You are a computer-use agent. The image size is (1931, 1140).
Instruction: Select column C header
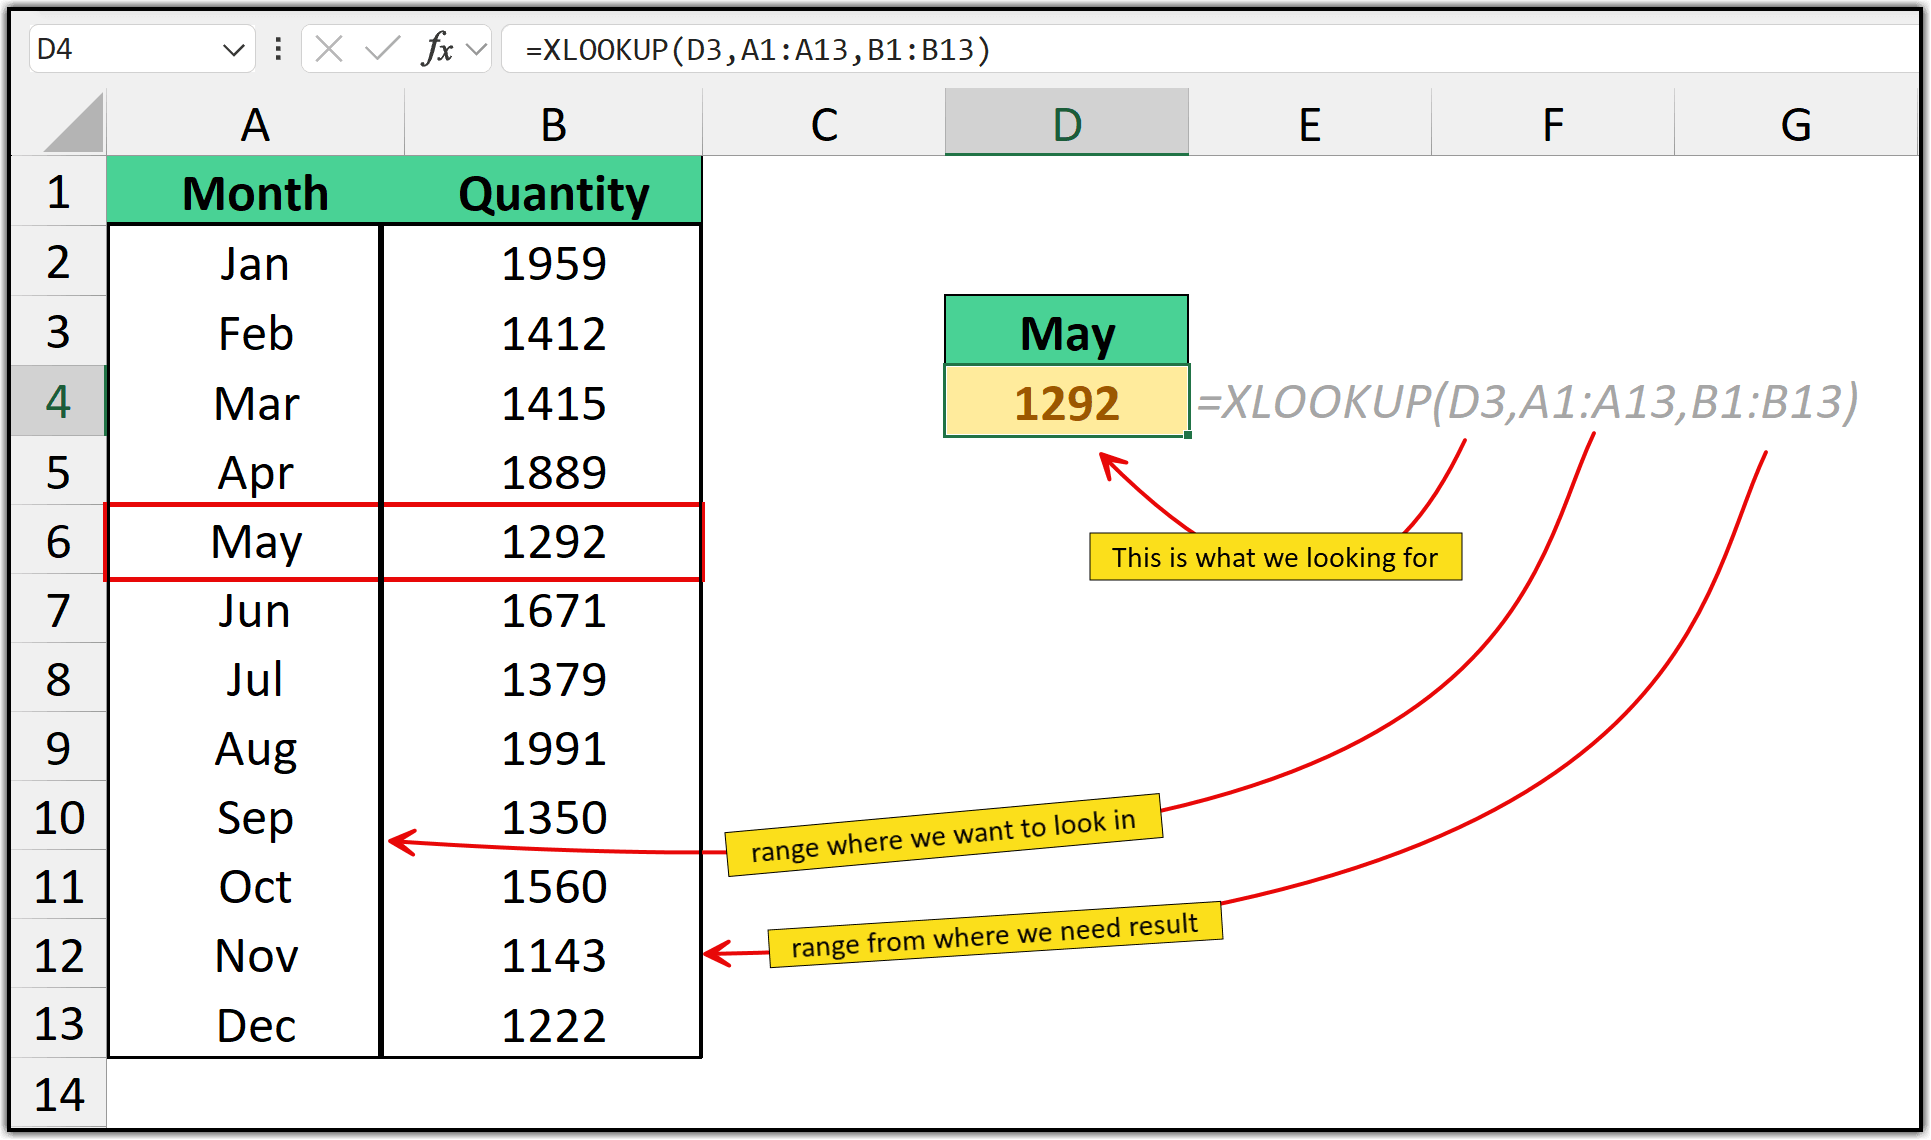[824, 124]
